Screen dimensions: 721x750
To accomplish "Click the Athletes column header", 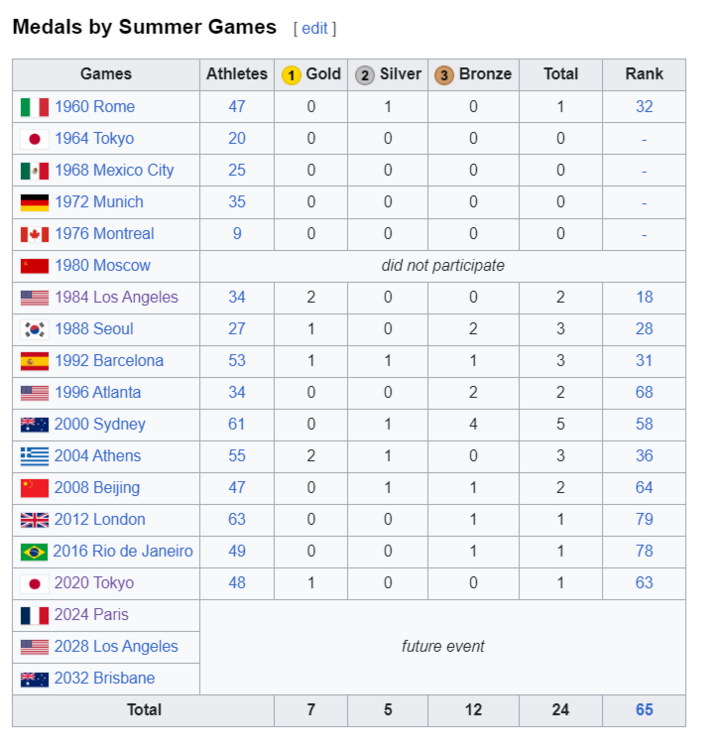I will click(237, 74).
